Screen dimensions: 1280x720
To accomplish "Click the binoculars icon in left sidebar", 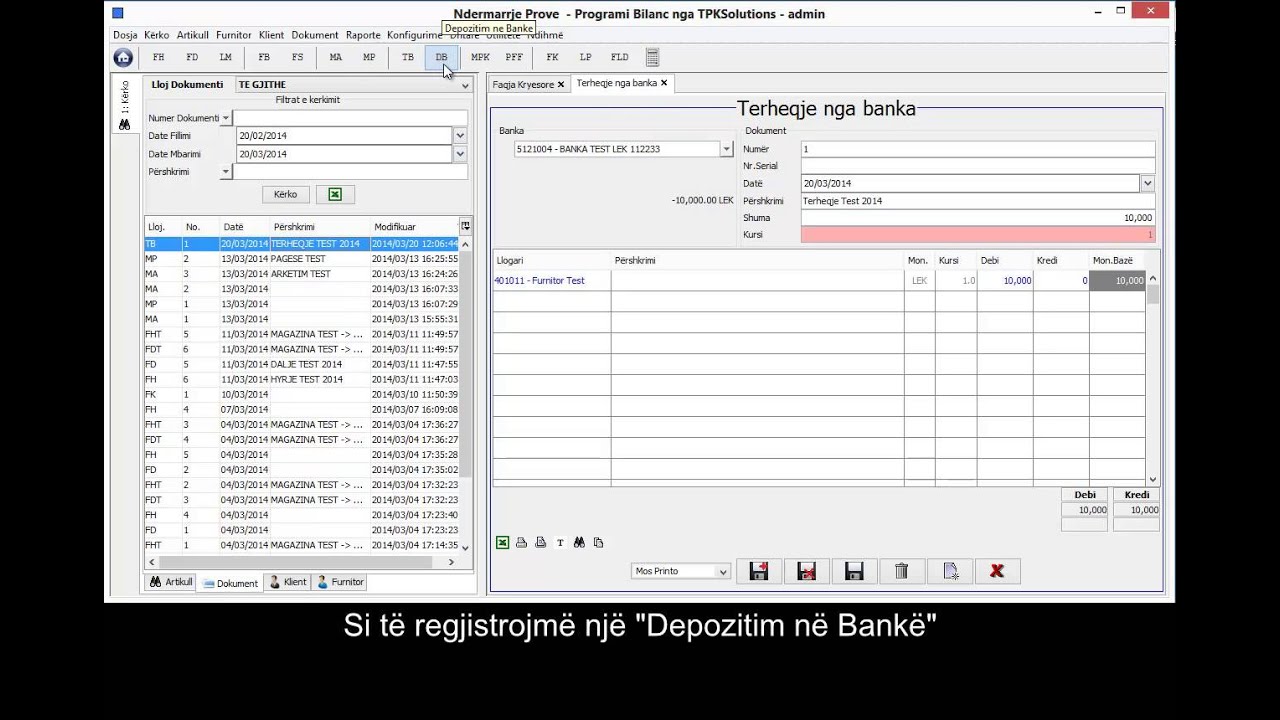I will 125,125.
